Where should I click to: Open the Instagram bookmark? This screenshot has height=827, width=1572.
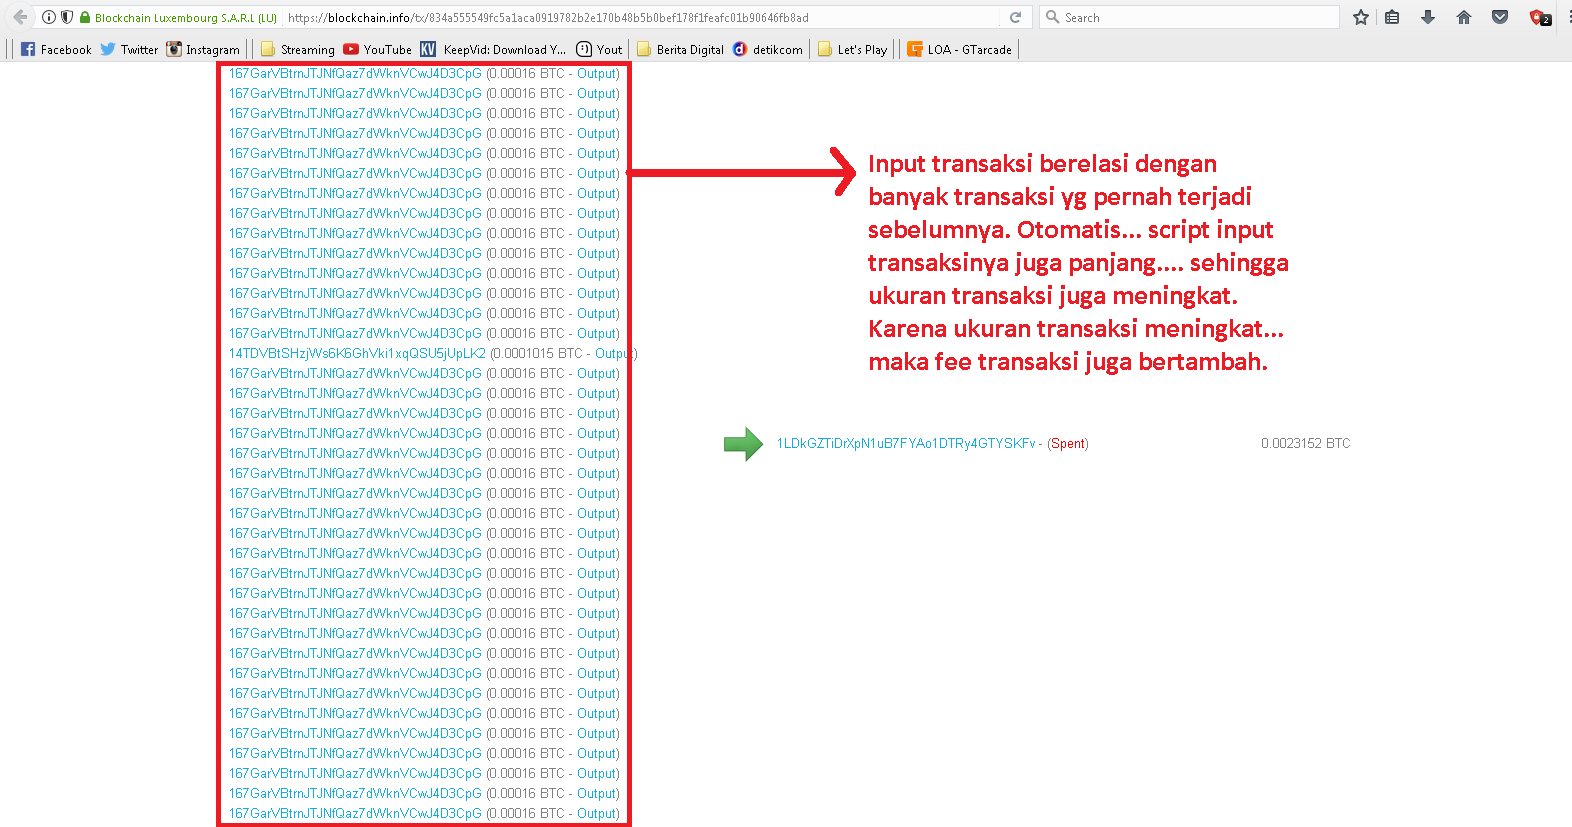(203, 49)
